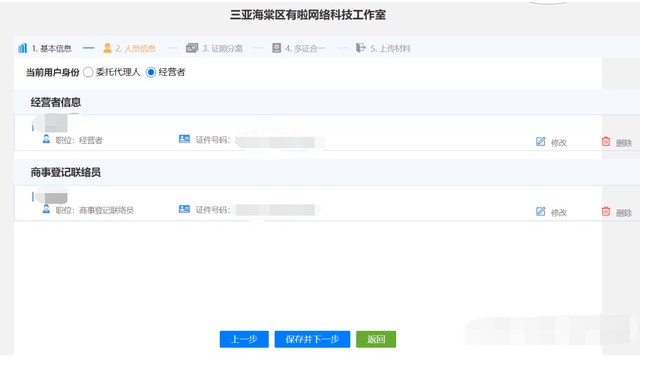Click person icon beside 职位: 商事登记联络员

tap(46, 209)
